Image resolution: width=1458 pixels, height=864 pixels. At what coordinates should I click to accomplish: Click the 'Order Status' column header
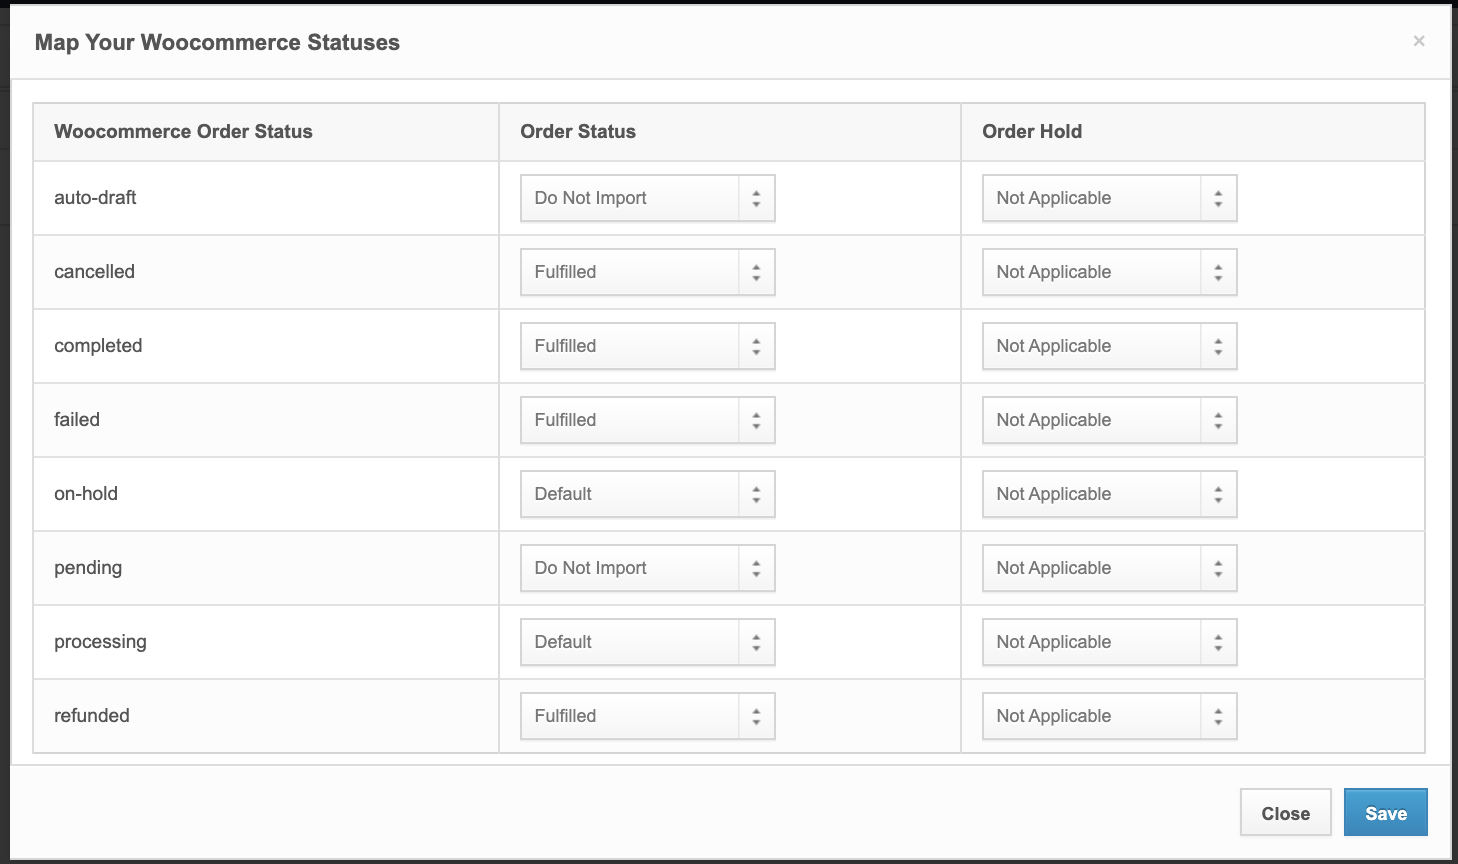tap(578, 131)
